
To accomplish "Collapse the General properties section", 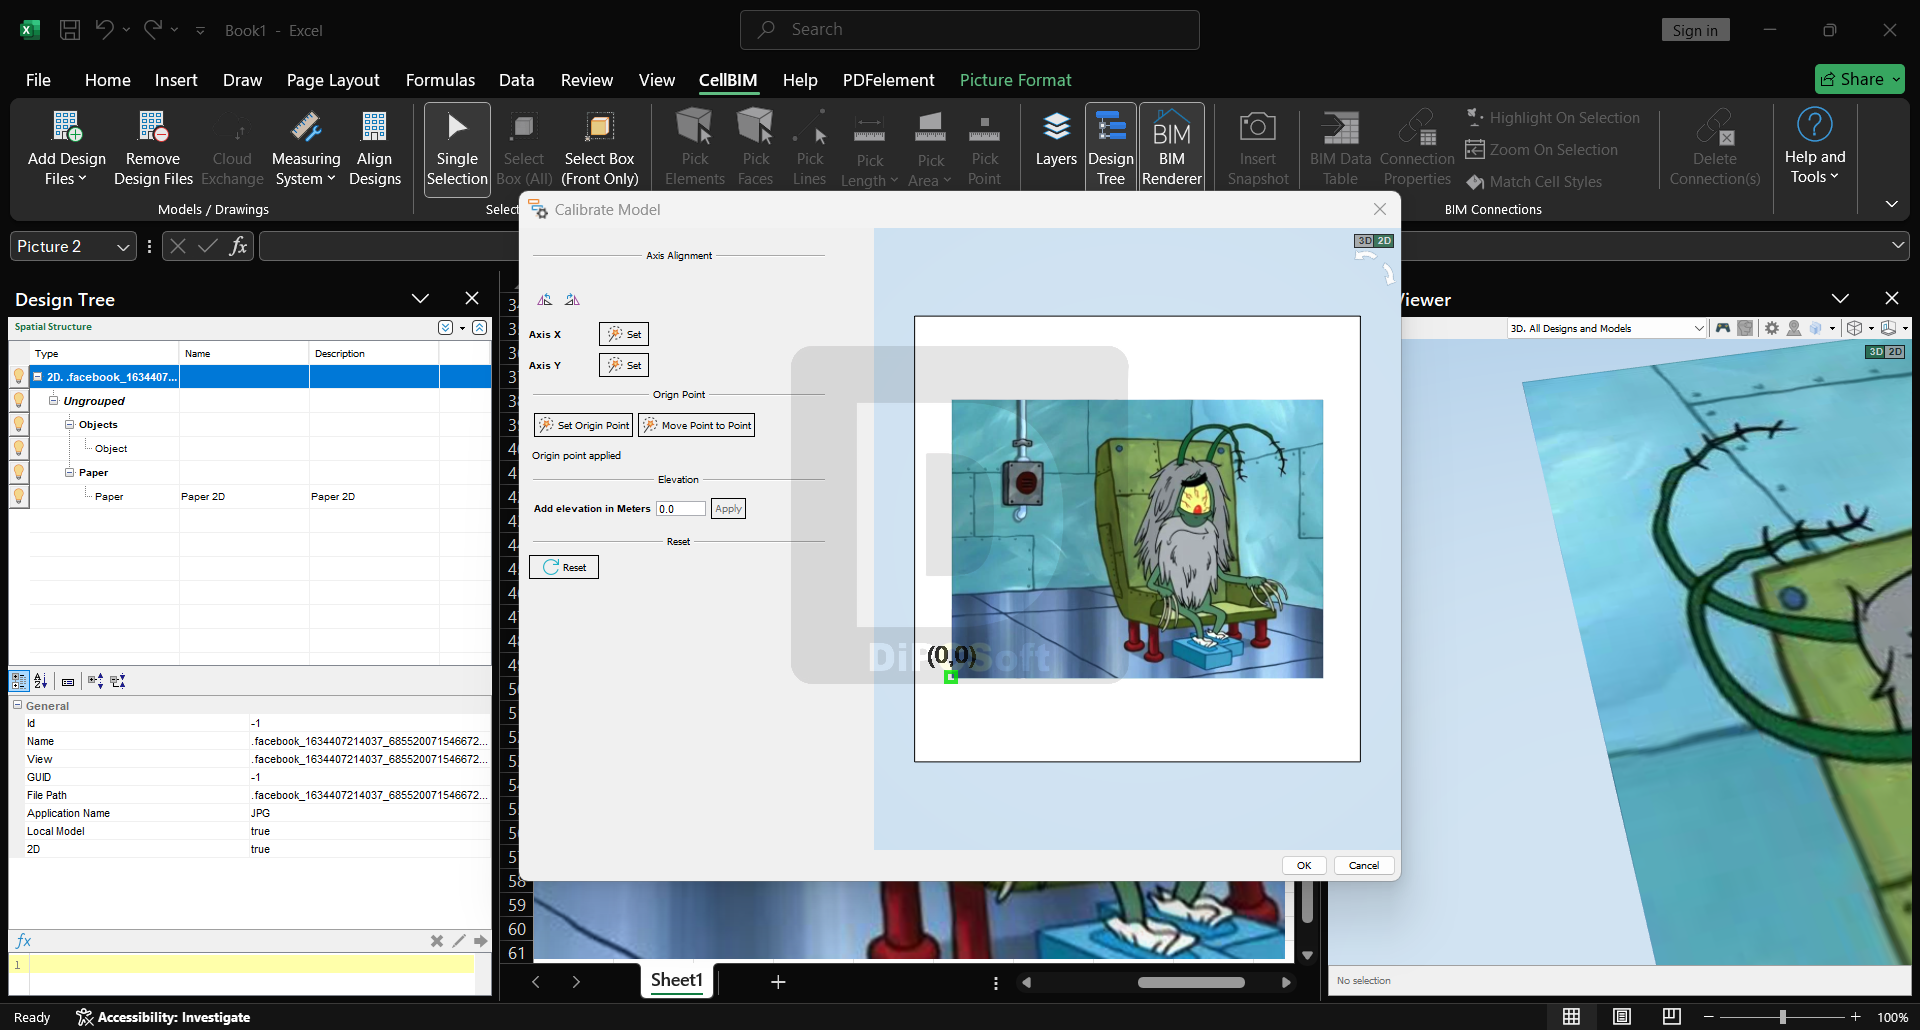I will coord(17,705).
